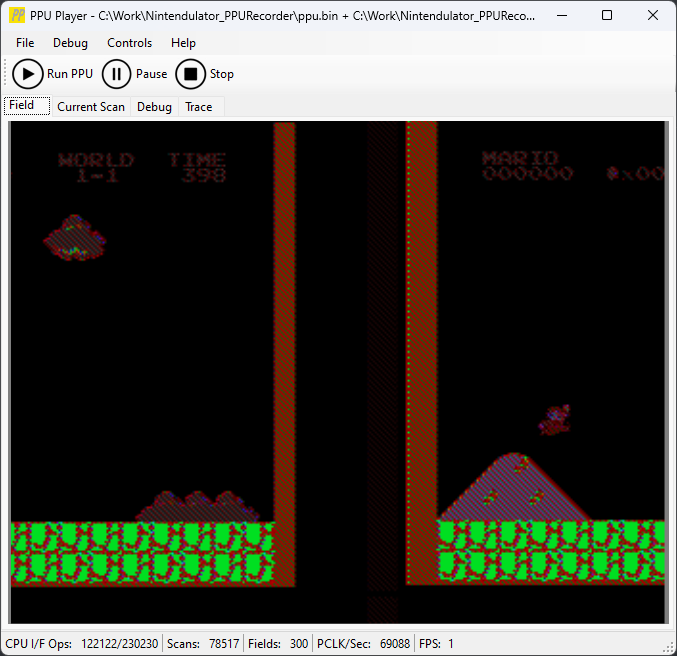Switch to the Debug tab

point(154,107)
